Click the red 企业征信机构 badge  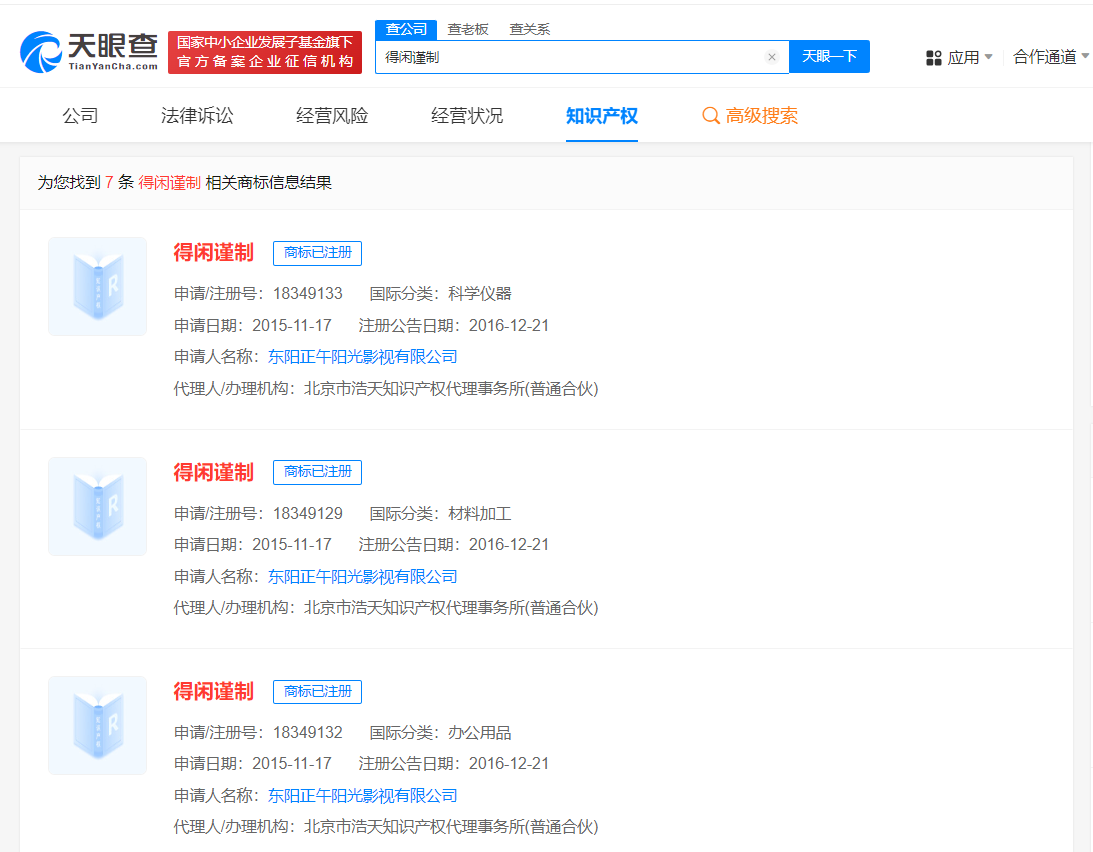(263, 48)
